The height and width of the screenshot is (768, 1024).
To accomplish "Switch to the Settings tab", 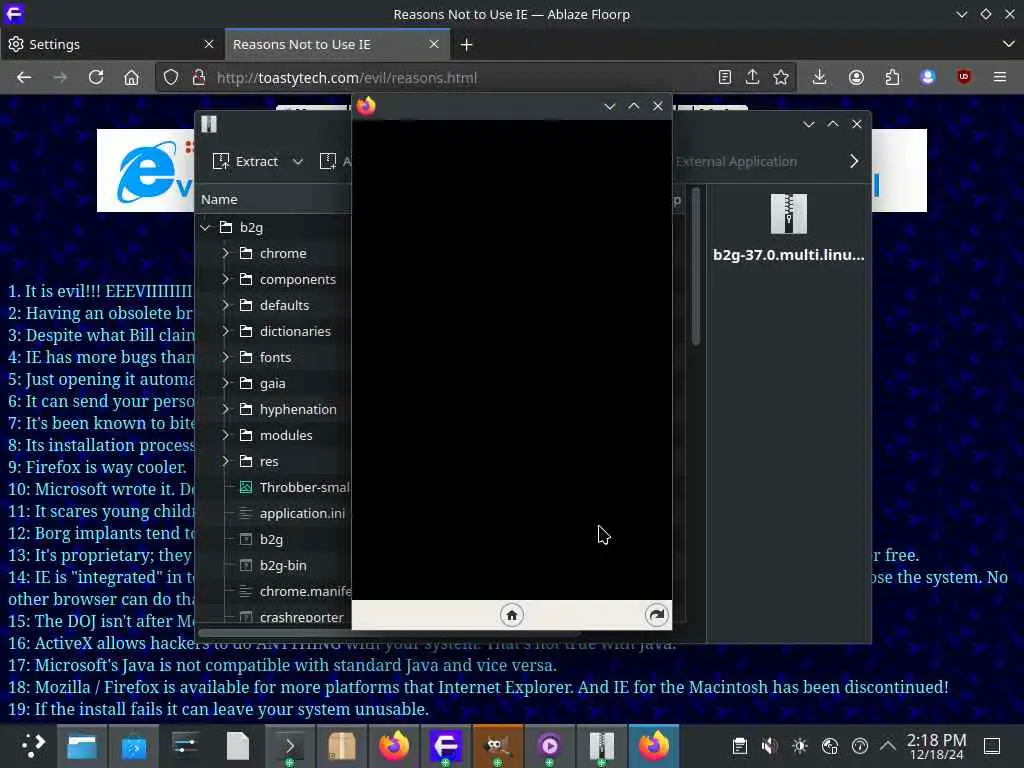I will (x=112, y=44).
